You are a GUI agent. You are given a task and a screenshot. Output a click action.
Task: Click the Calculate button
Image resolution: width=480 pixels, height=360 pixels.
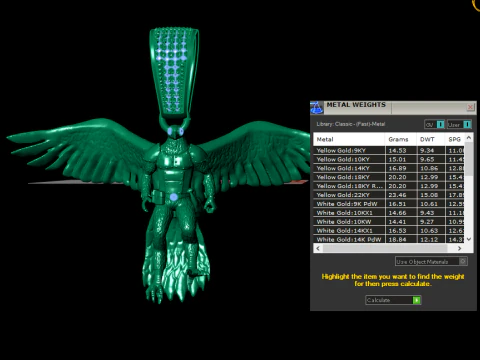click(x=393, y=300)
